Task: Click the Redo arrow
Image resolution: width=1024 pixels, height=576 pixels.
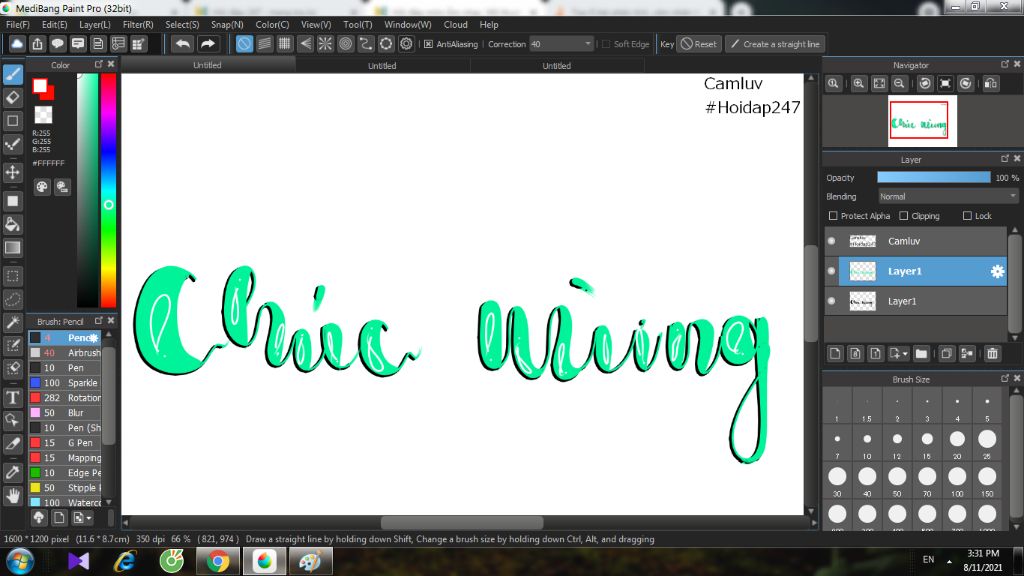Action: [x=208, y=44]
